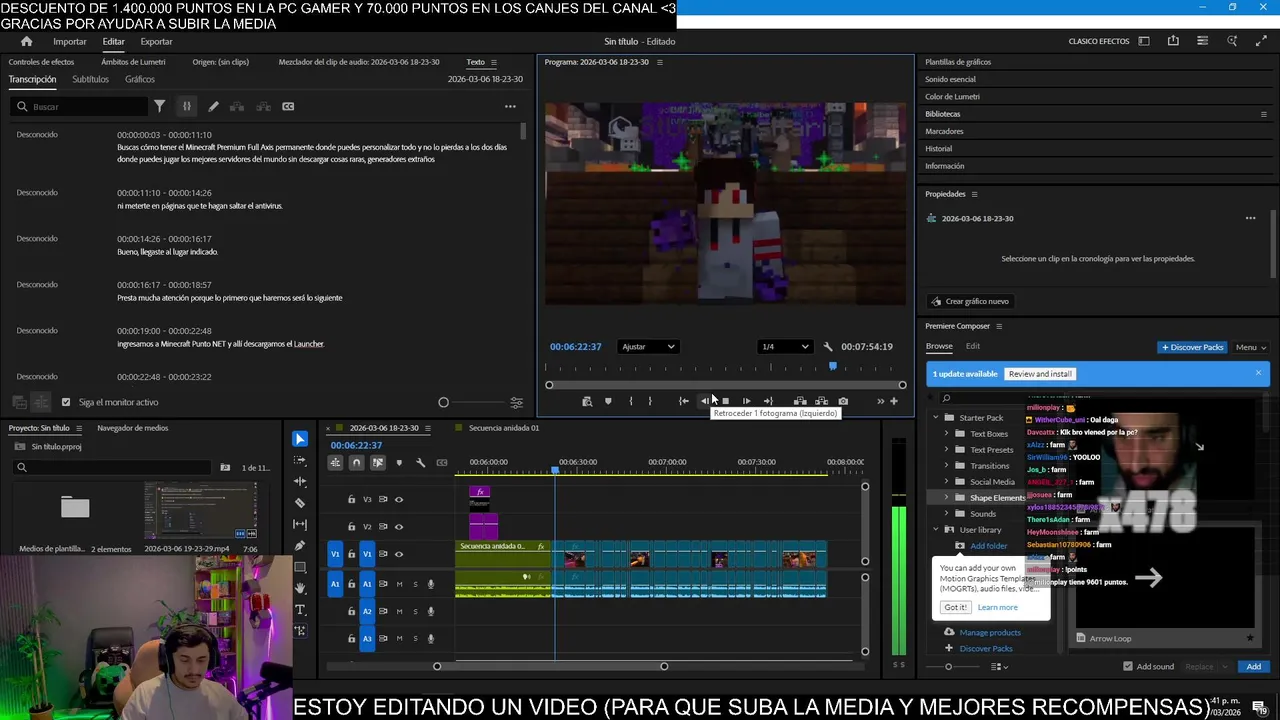Image resolution: width=1280 pixels, height=720 pixels.
Task: Click Mark In bracket icon
Action: pyautogui.click(x=631, y=401)
